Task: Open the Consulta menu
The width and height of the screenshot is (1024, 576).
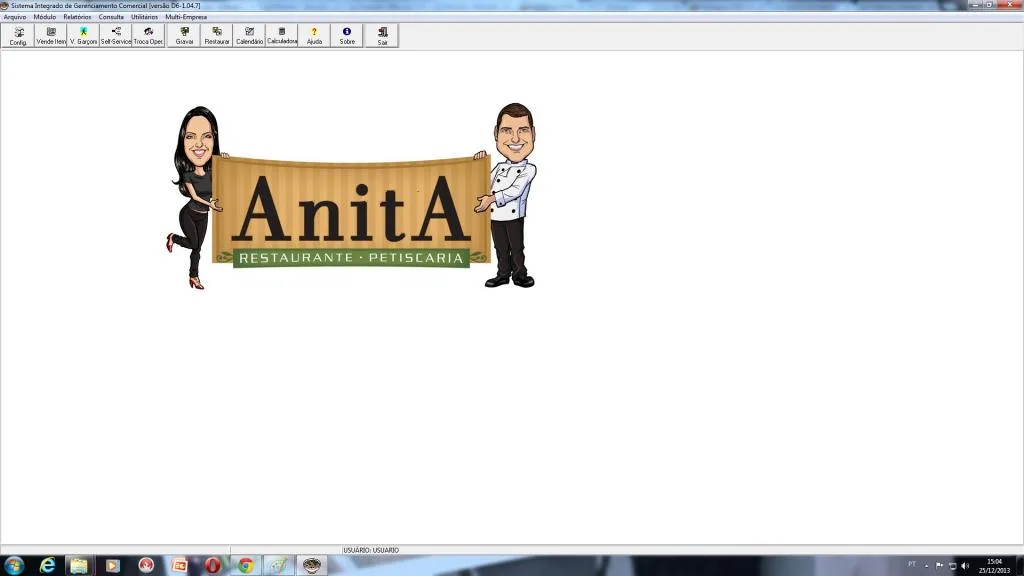Action: 111,17
